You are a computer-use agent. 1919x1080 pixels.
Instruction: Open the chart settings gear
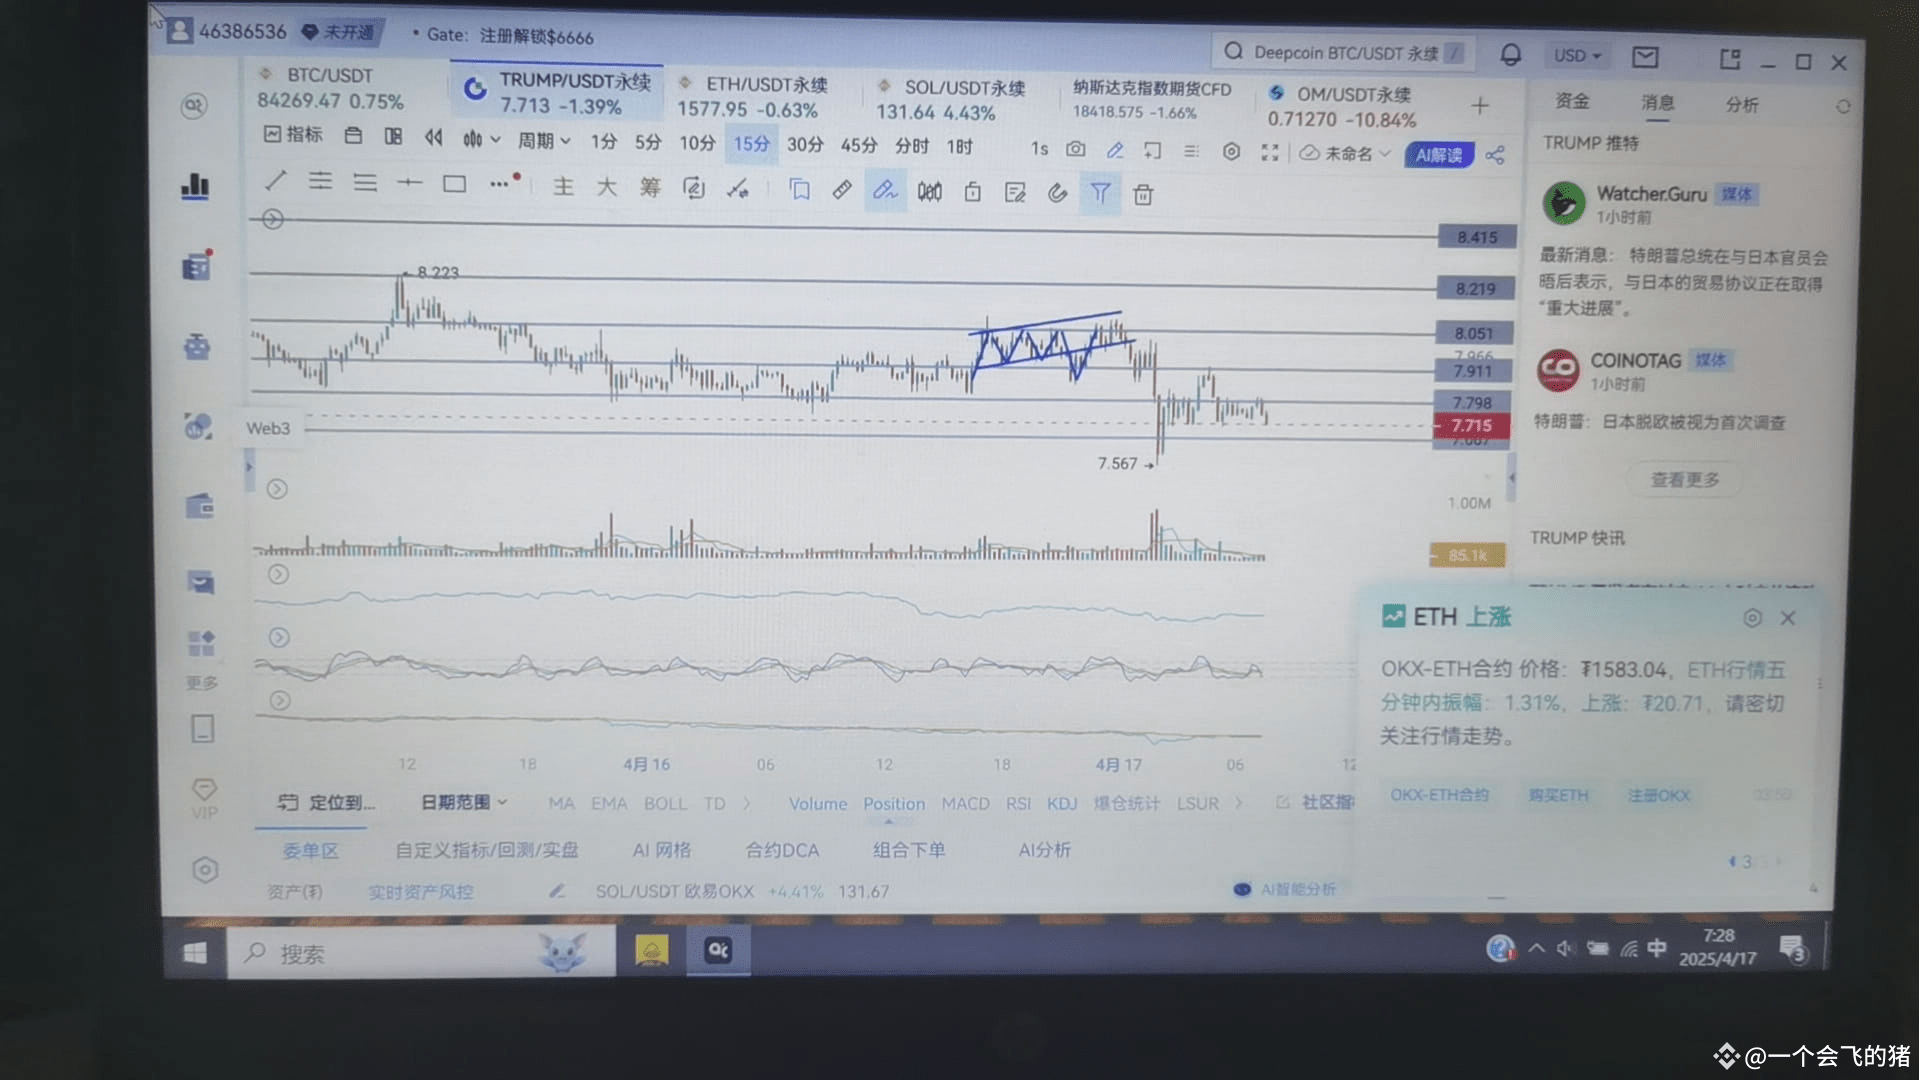(x=1231, y=152)
